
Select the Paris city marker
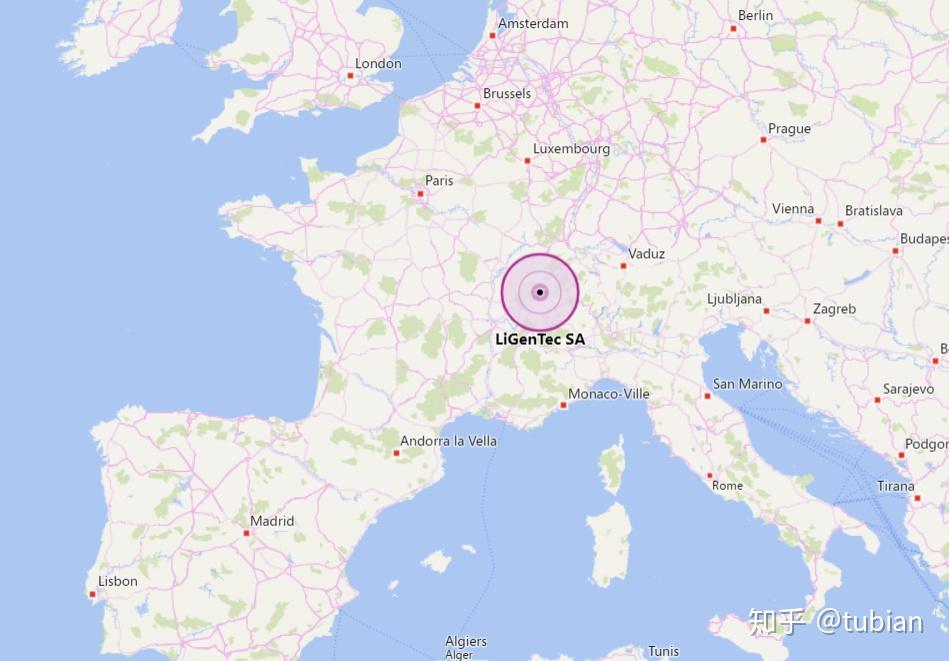tap(420, 194)
